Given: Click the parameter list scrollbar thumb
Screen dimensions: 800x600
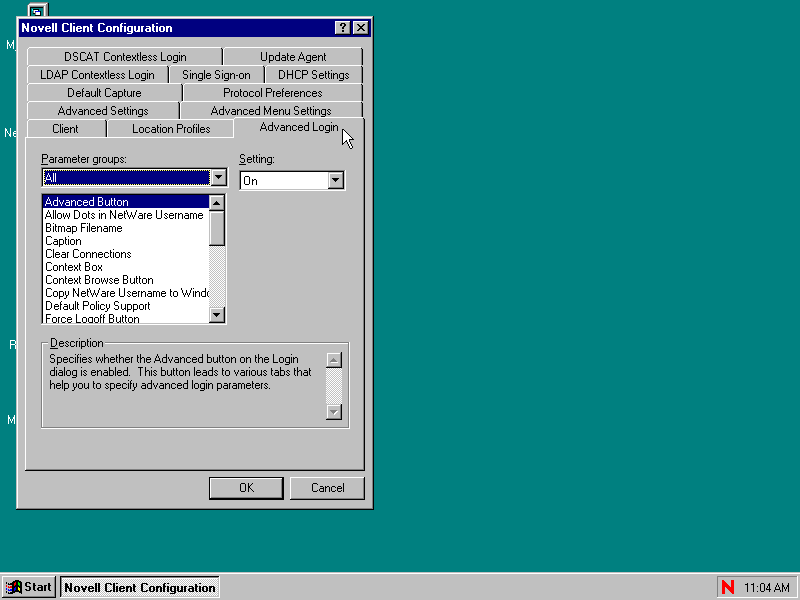Looking at the screenshot, I should point(217,228).
